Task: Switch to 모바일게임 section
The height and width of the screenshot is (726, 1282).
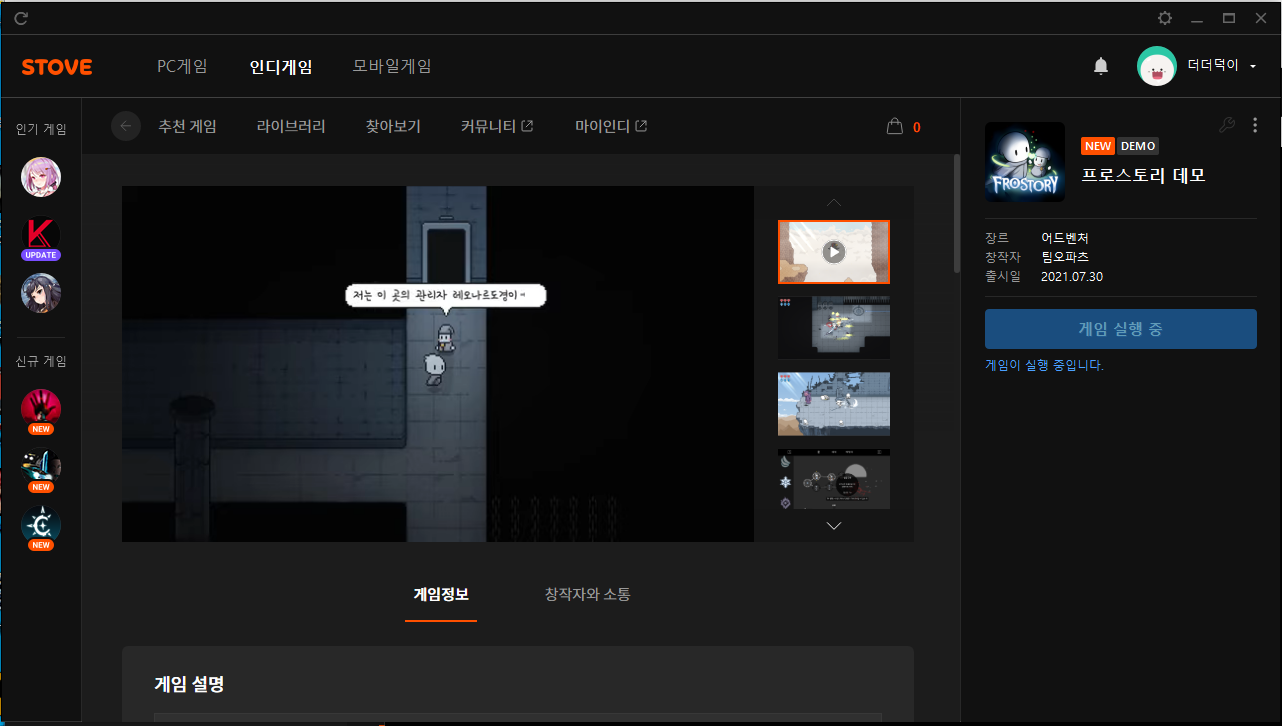Action: click(392, 66)
